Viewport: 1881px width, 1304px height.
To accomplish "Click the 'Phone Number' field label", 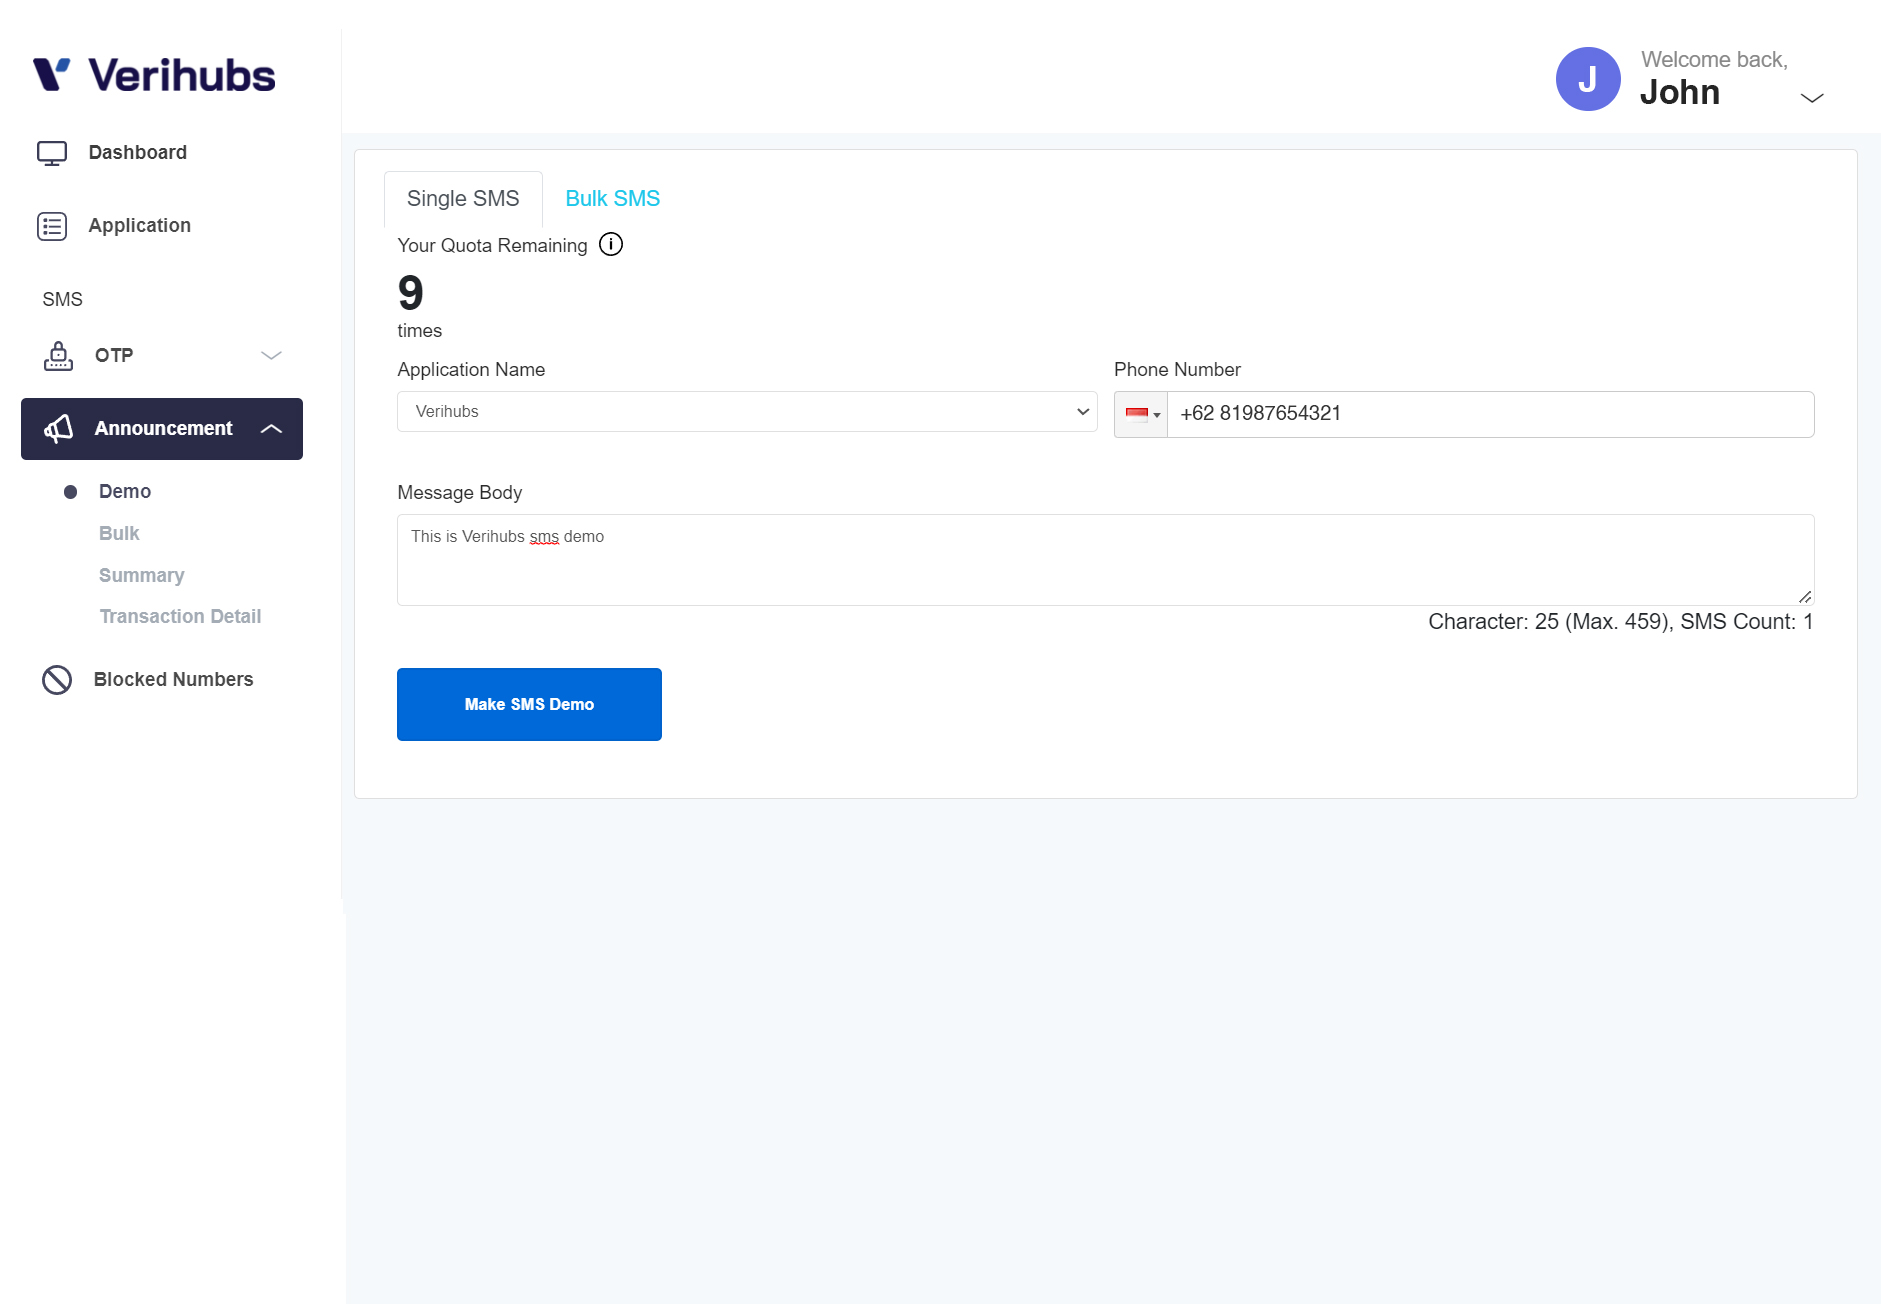I will pos(1177,370).
